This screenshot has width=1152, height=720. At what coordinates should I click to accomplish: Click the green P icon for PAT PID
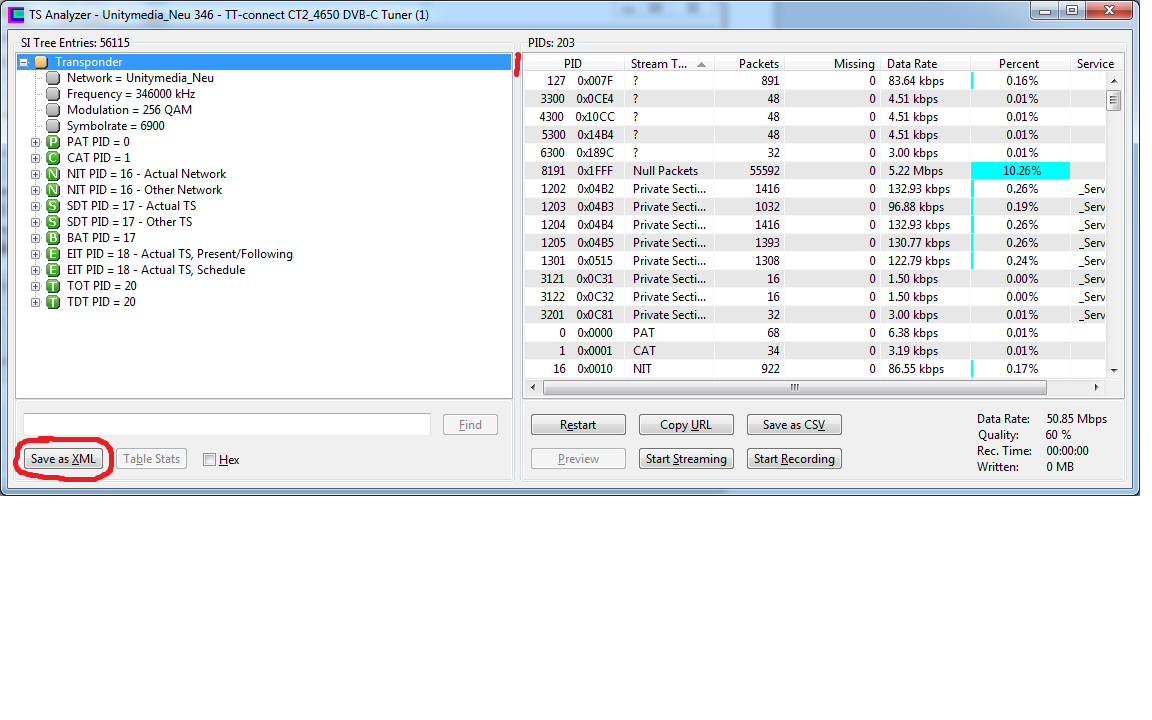coord(53,142)
